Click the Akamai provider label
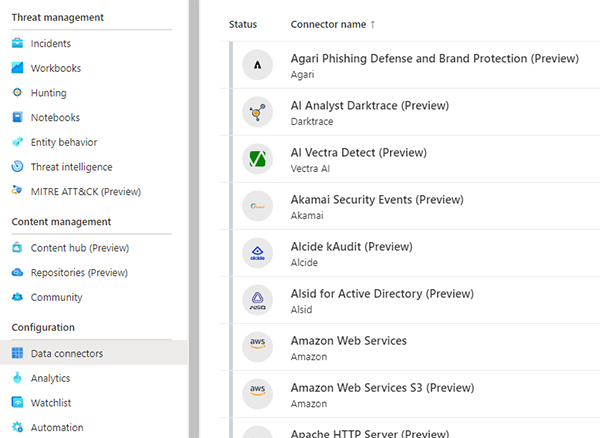The width and height of the screenshot is (600, 438). click(307, 216)
